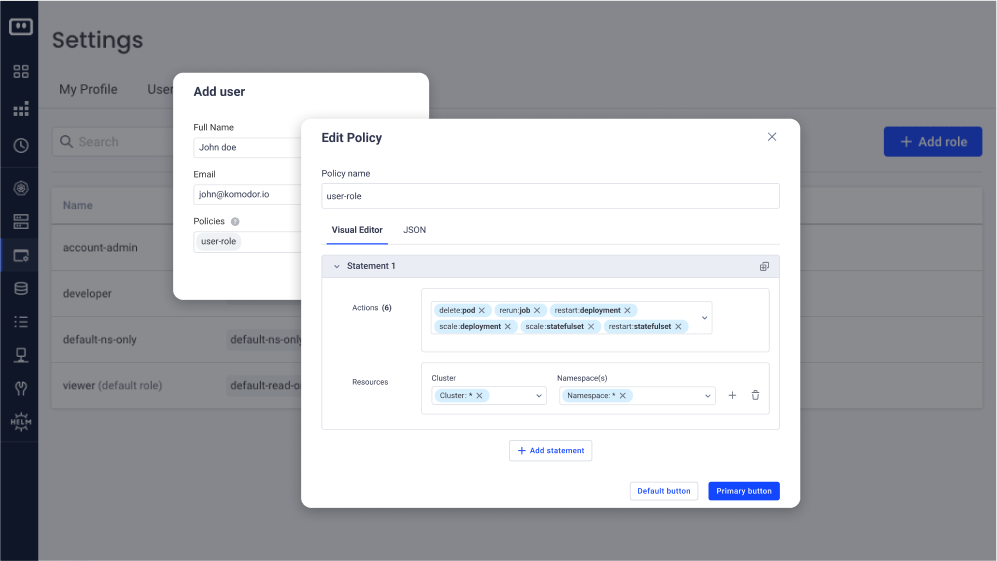Select the developer role row
997x561 pixels.
(113, 294)
